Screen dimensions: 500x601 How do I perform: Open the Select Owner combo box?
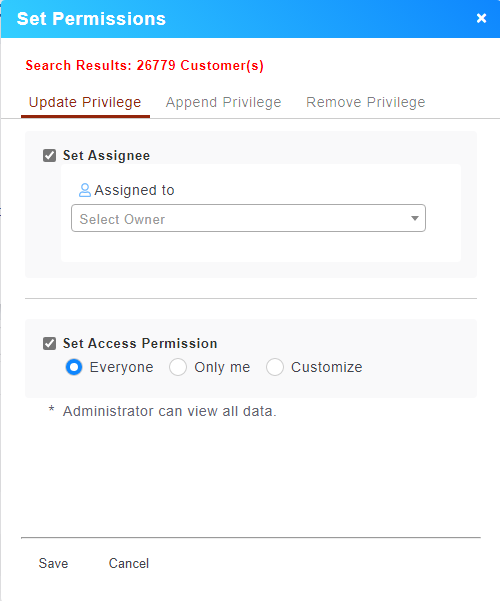click(x=248, y=218)
